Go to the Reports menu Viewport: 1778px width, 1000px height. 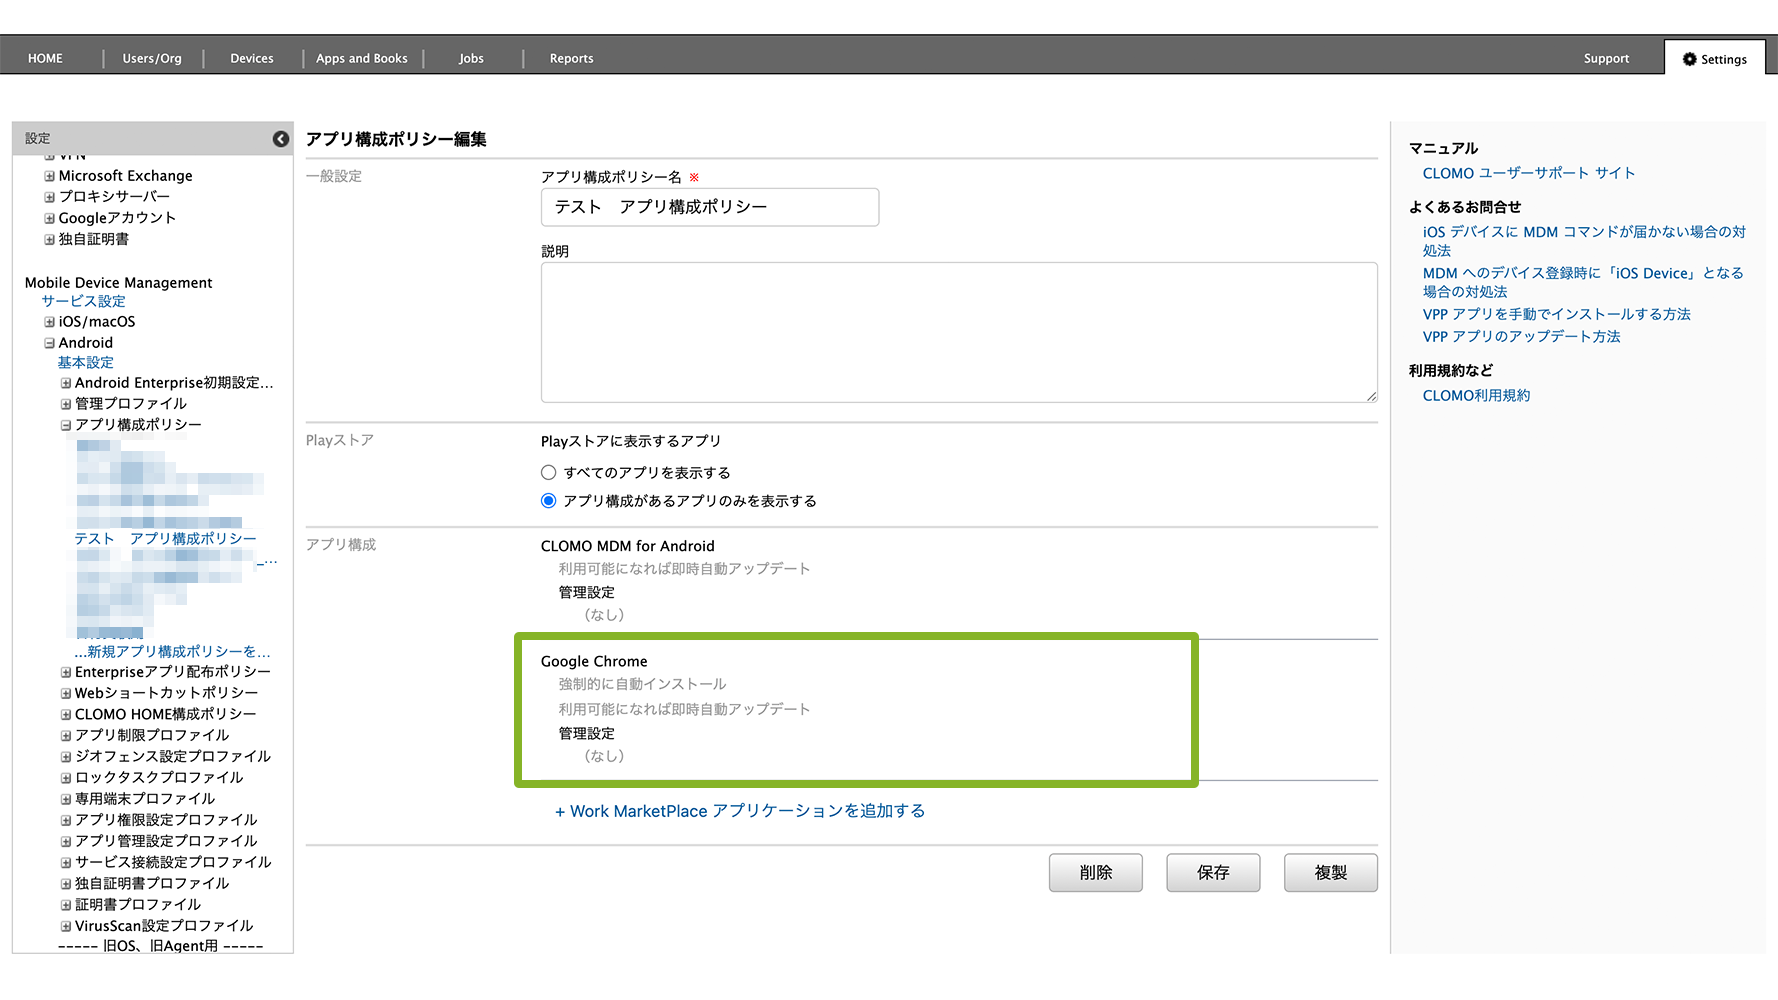point(571,59)
